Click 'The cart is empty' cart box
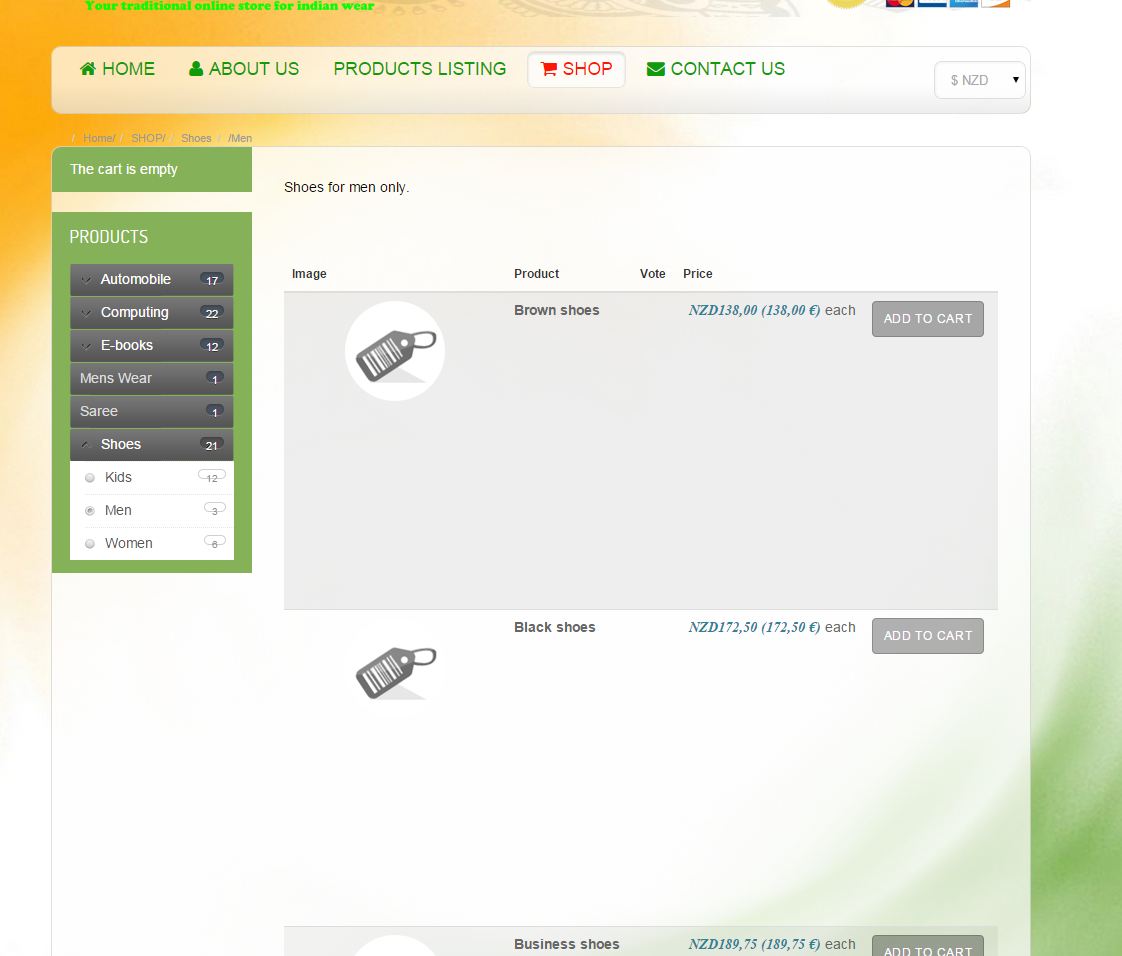Viewport: 1122px width, 956px height. pos(152,170)
